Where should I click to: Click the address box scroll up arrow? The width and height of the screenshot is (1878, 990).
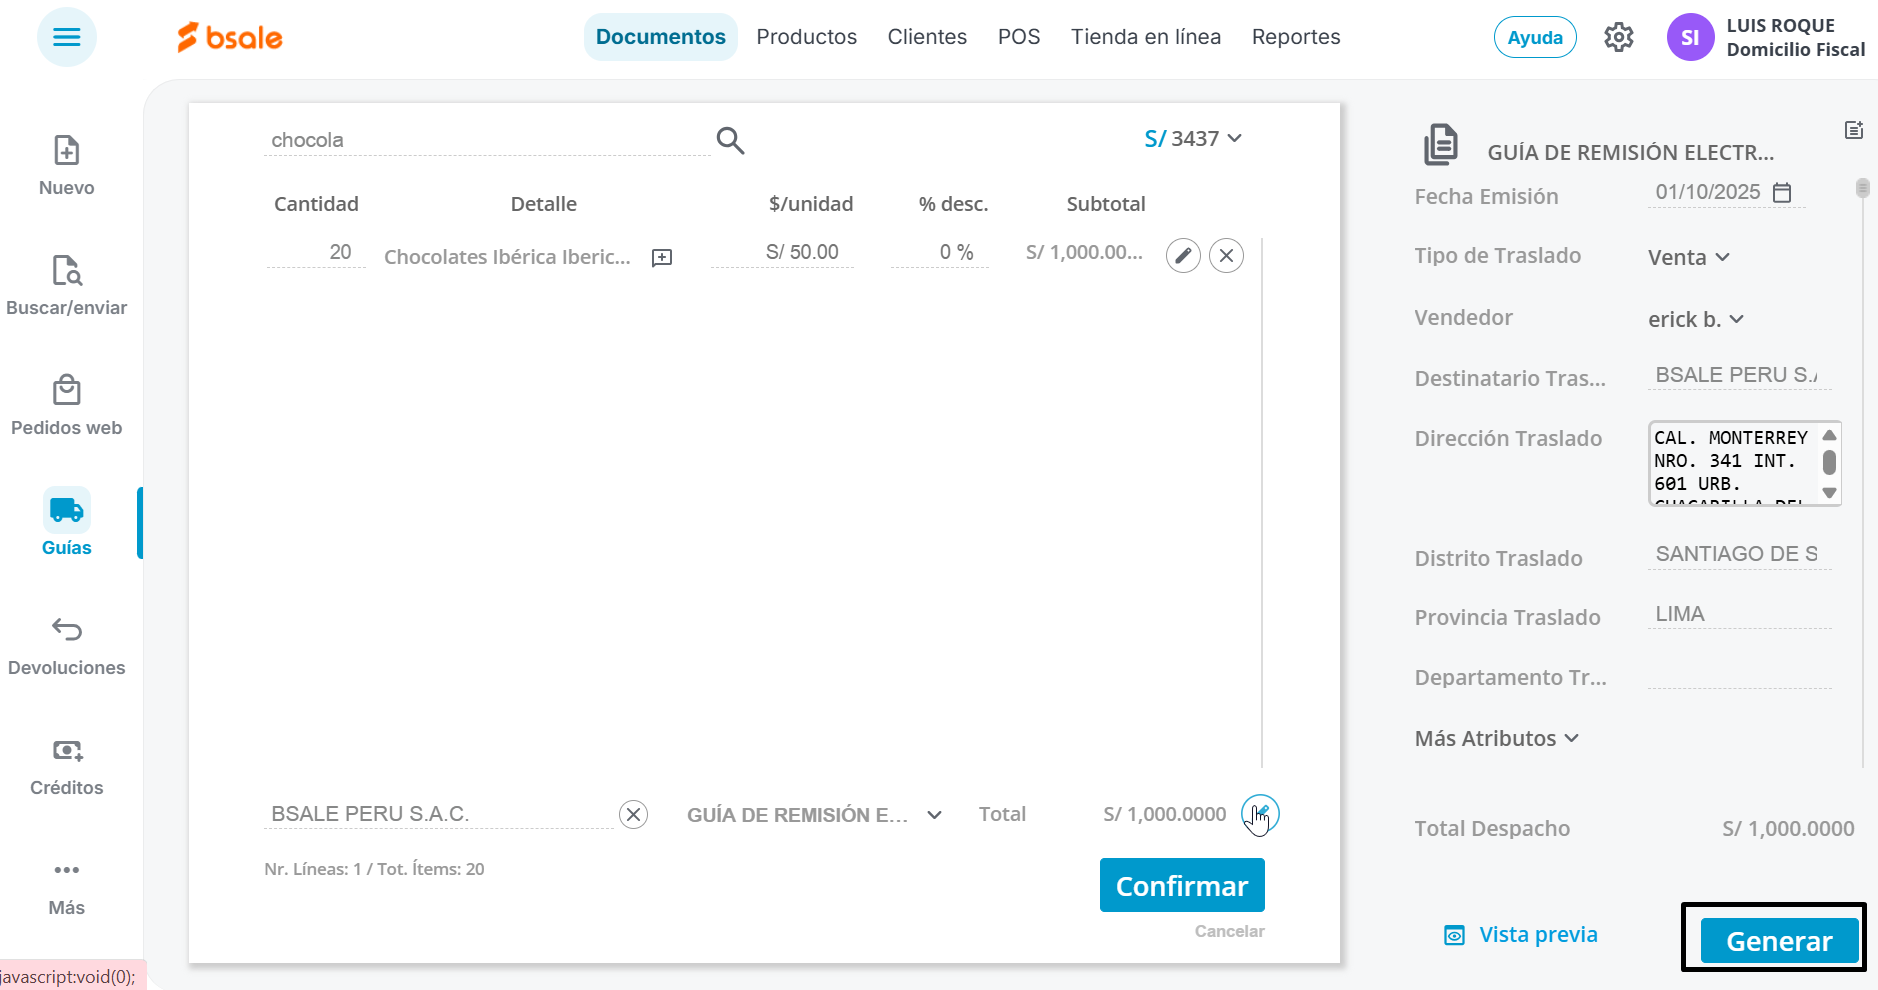(x=1830, y=435)
